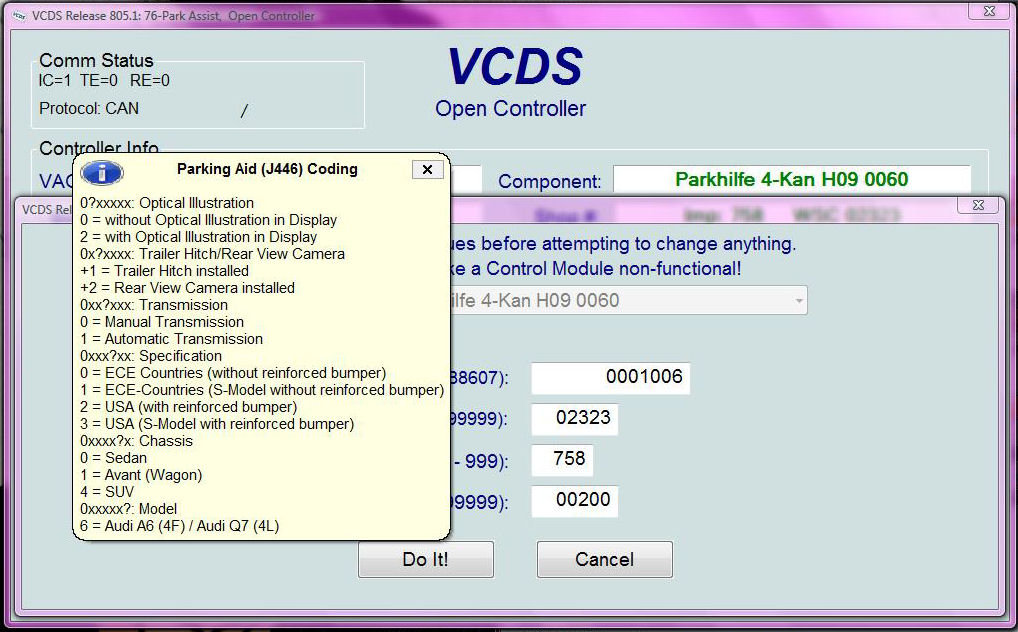Click the VCDS app icon in title bar

(x=17, y=15)
